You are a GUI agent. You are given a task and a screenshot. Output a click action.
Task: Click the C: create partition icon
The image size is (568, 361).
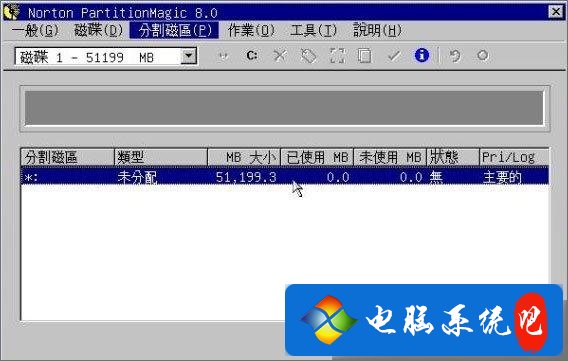[252, 56]
